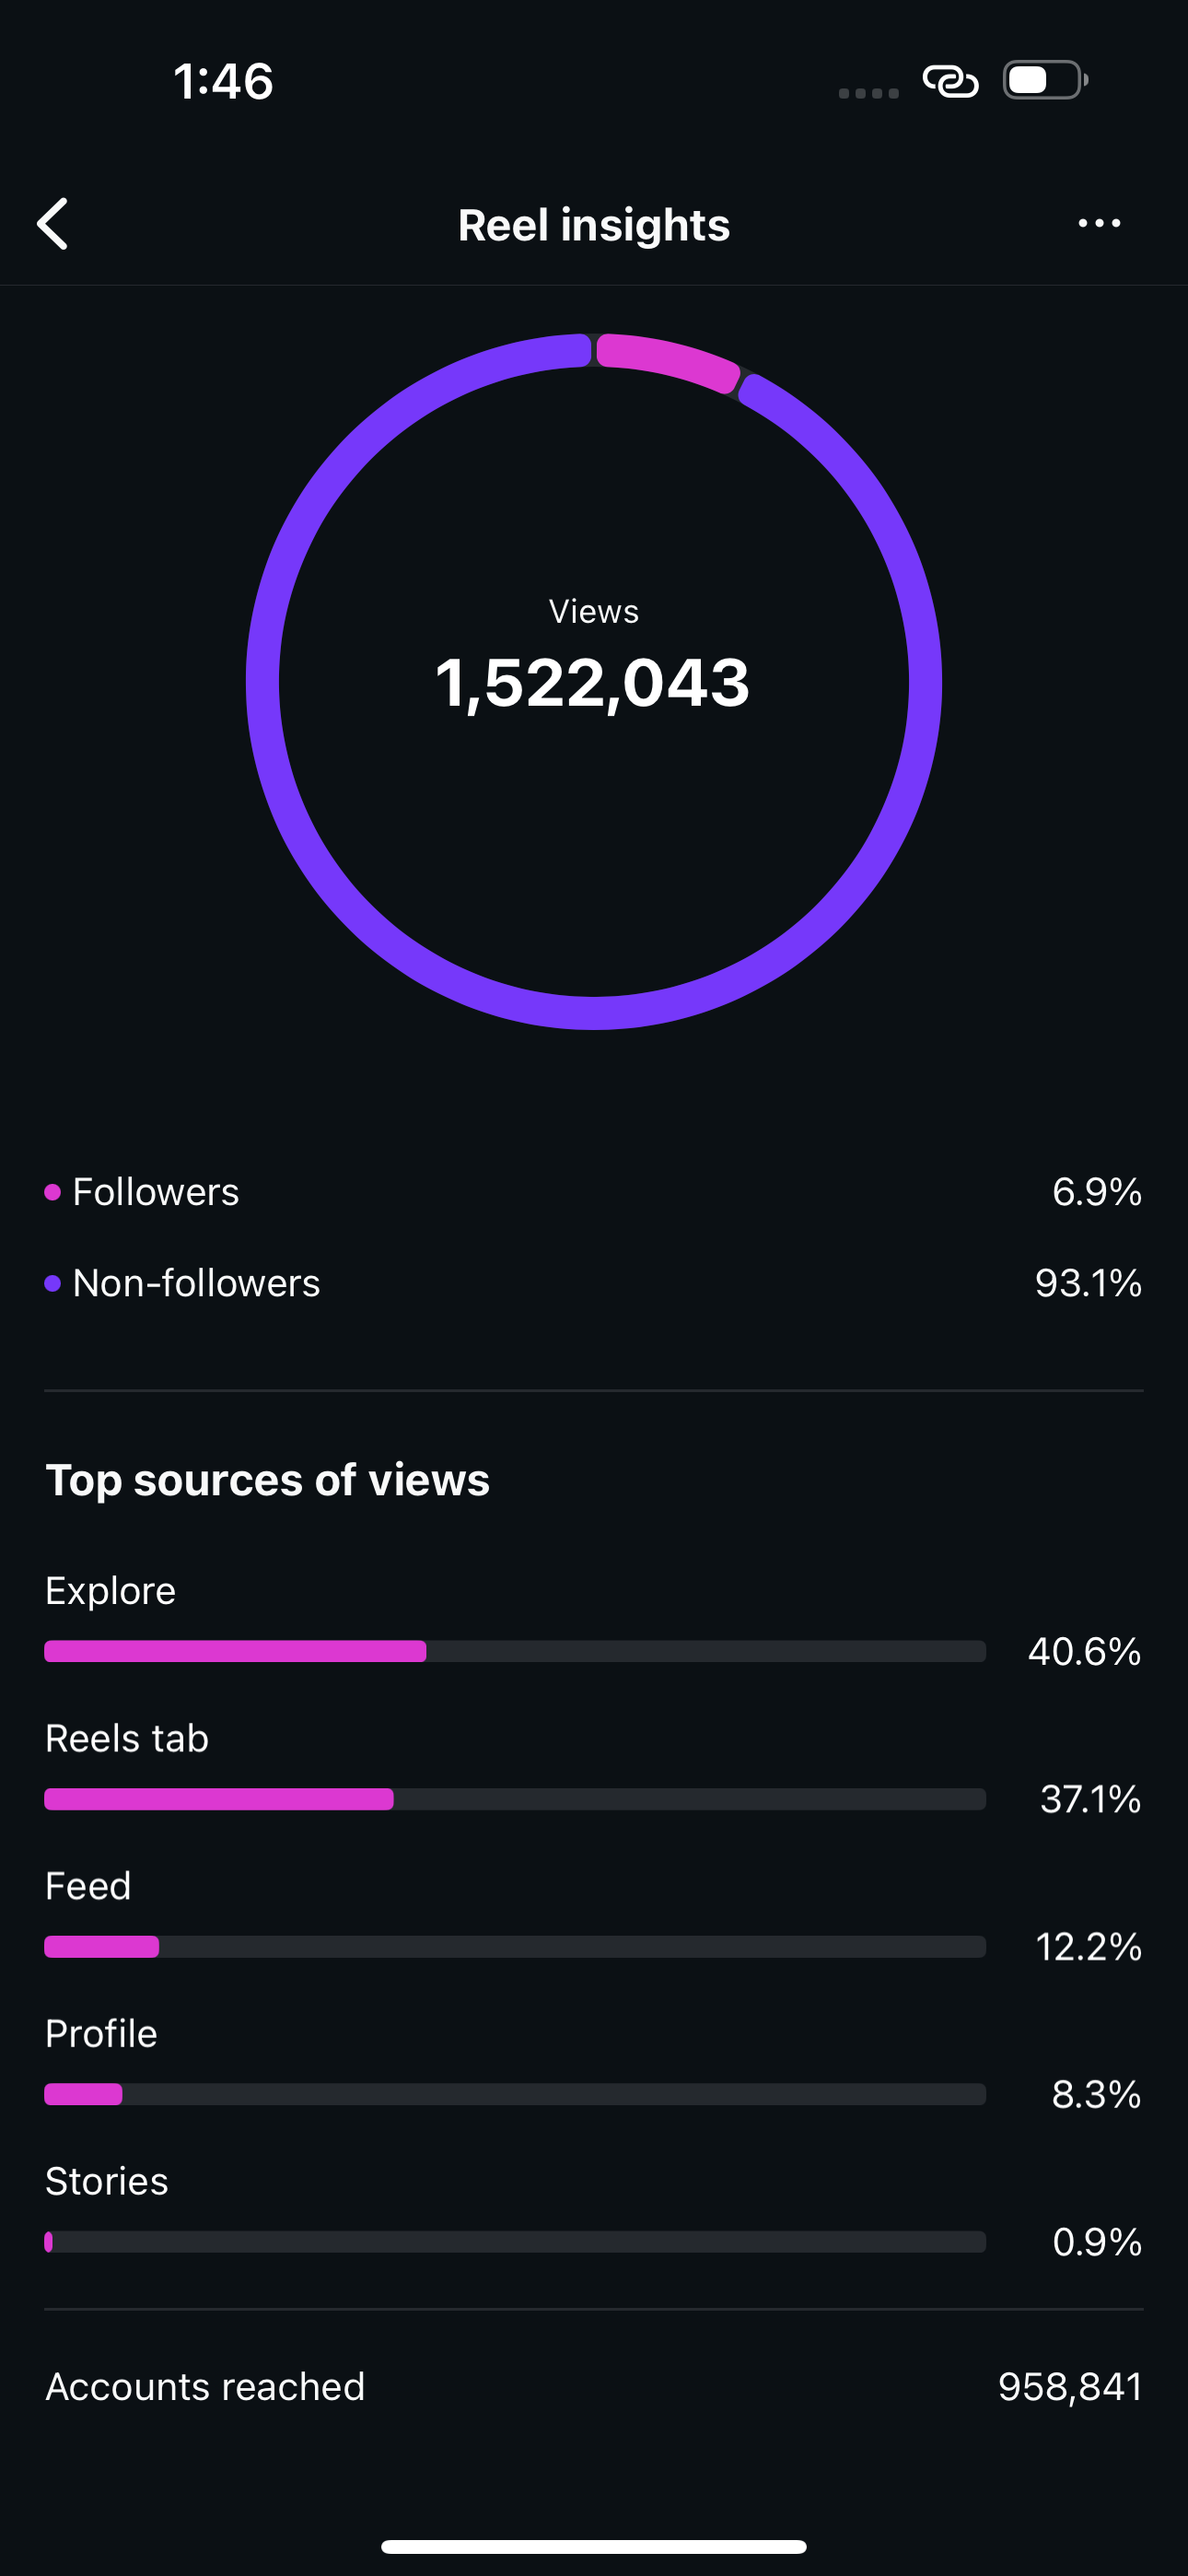Tap the home indicator bar at bottom
Screen dimensions: 1188x2576
point(594,2546)
